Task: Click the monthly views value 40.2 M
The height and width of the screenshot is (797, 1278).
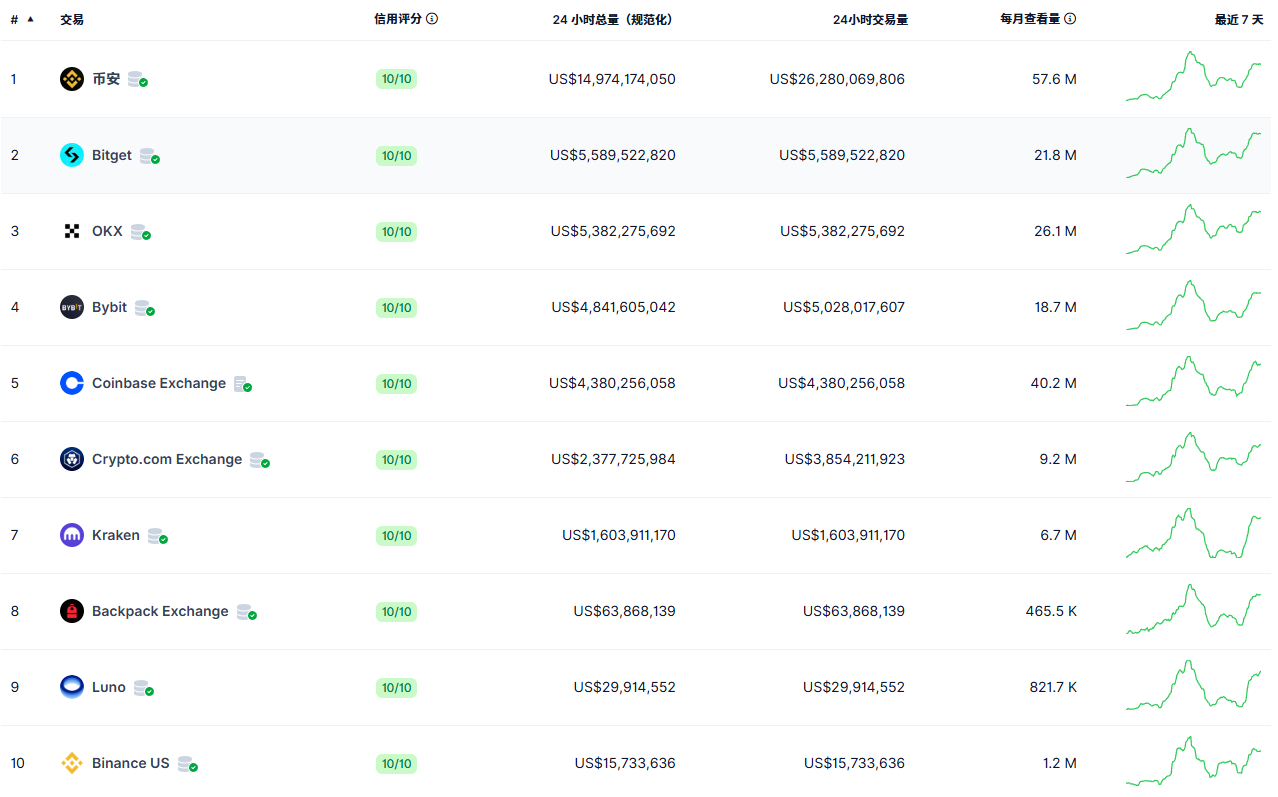Action: tap(1054, 383)
